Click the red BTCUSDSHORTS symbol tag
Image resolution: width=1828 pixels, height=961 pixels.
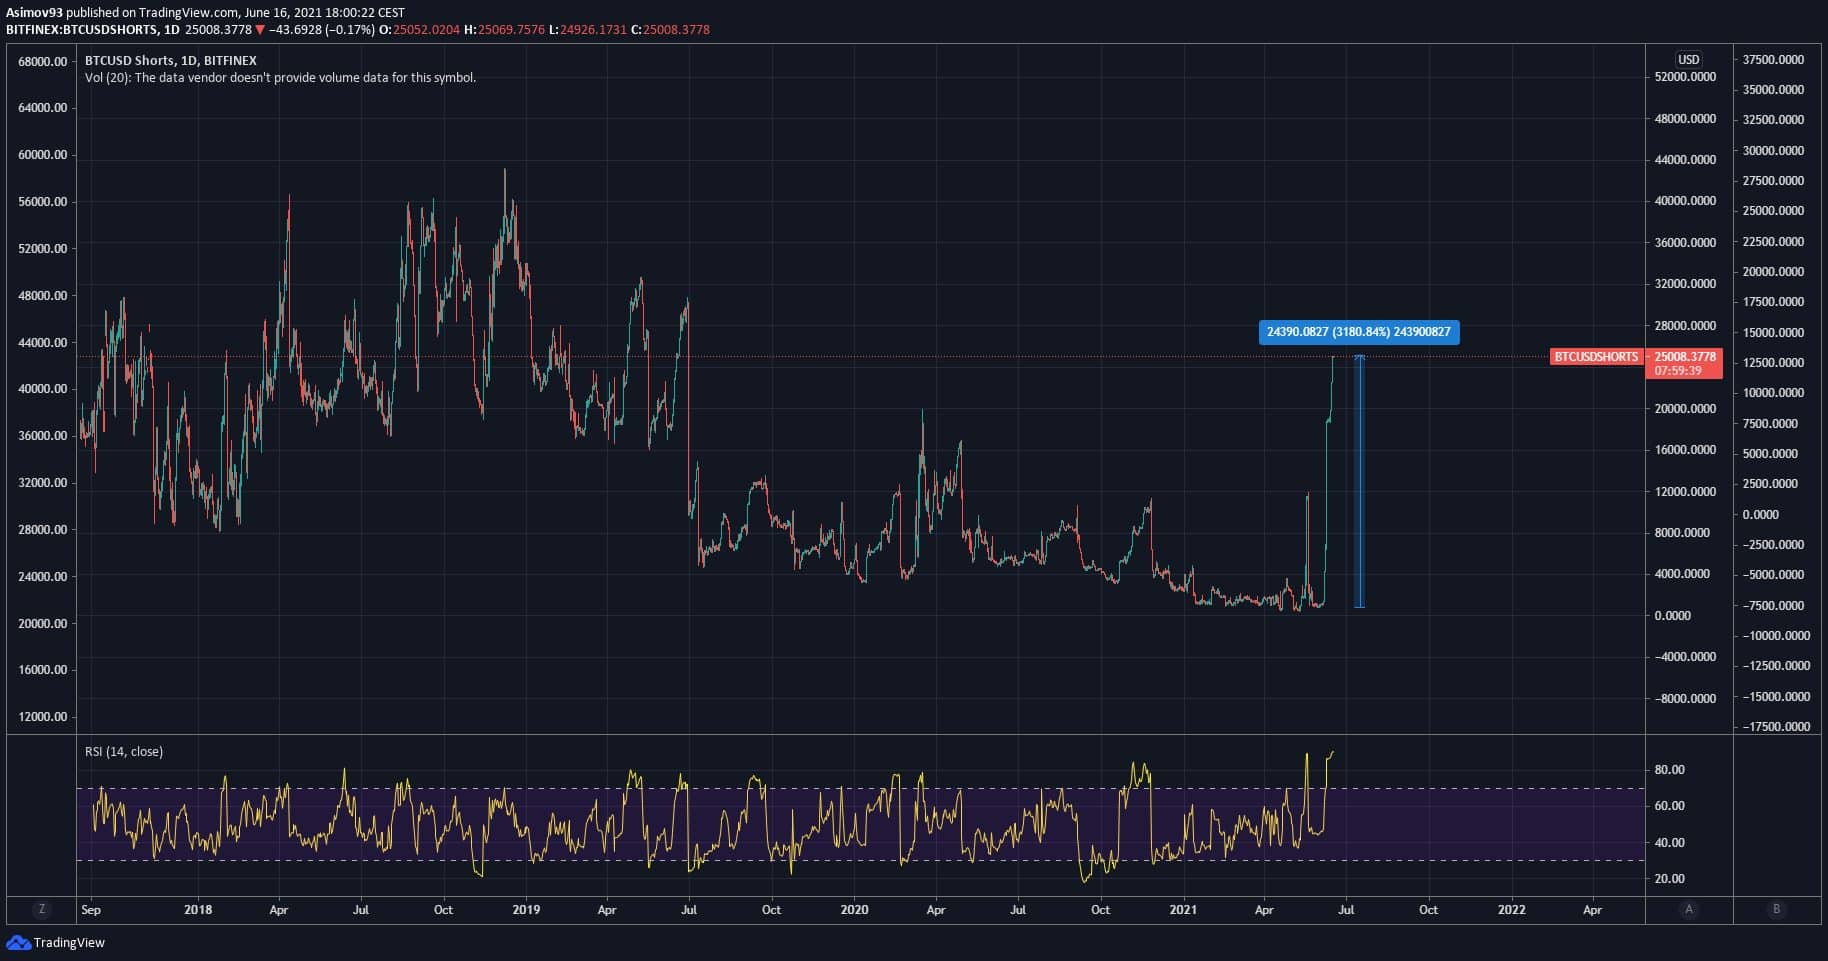click(1596, 356)
